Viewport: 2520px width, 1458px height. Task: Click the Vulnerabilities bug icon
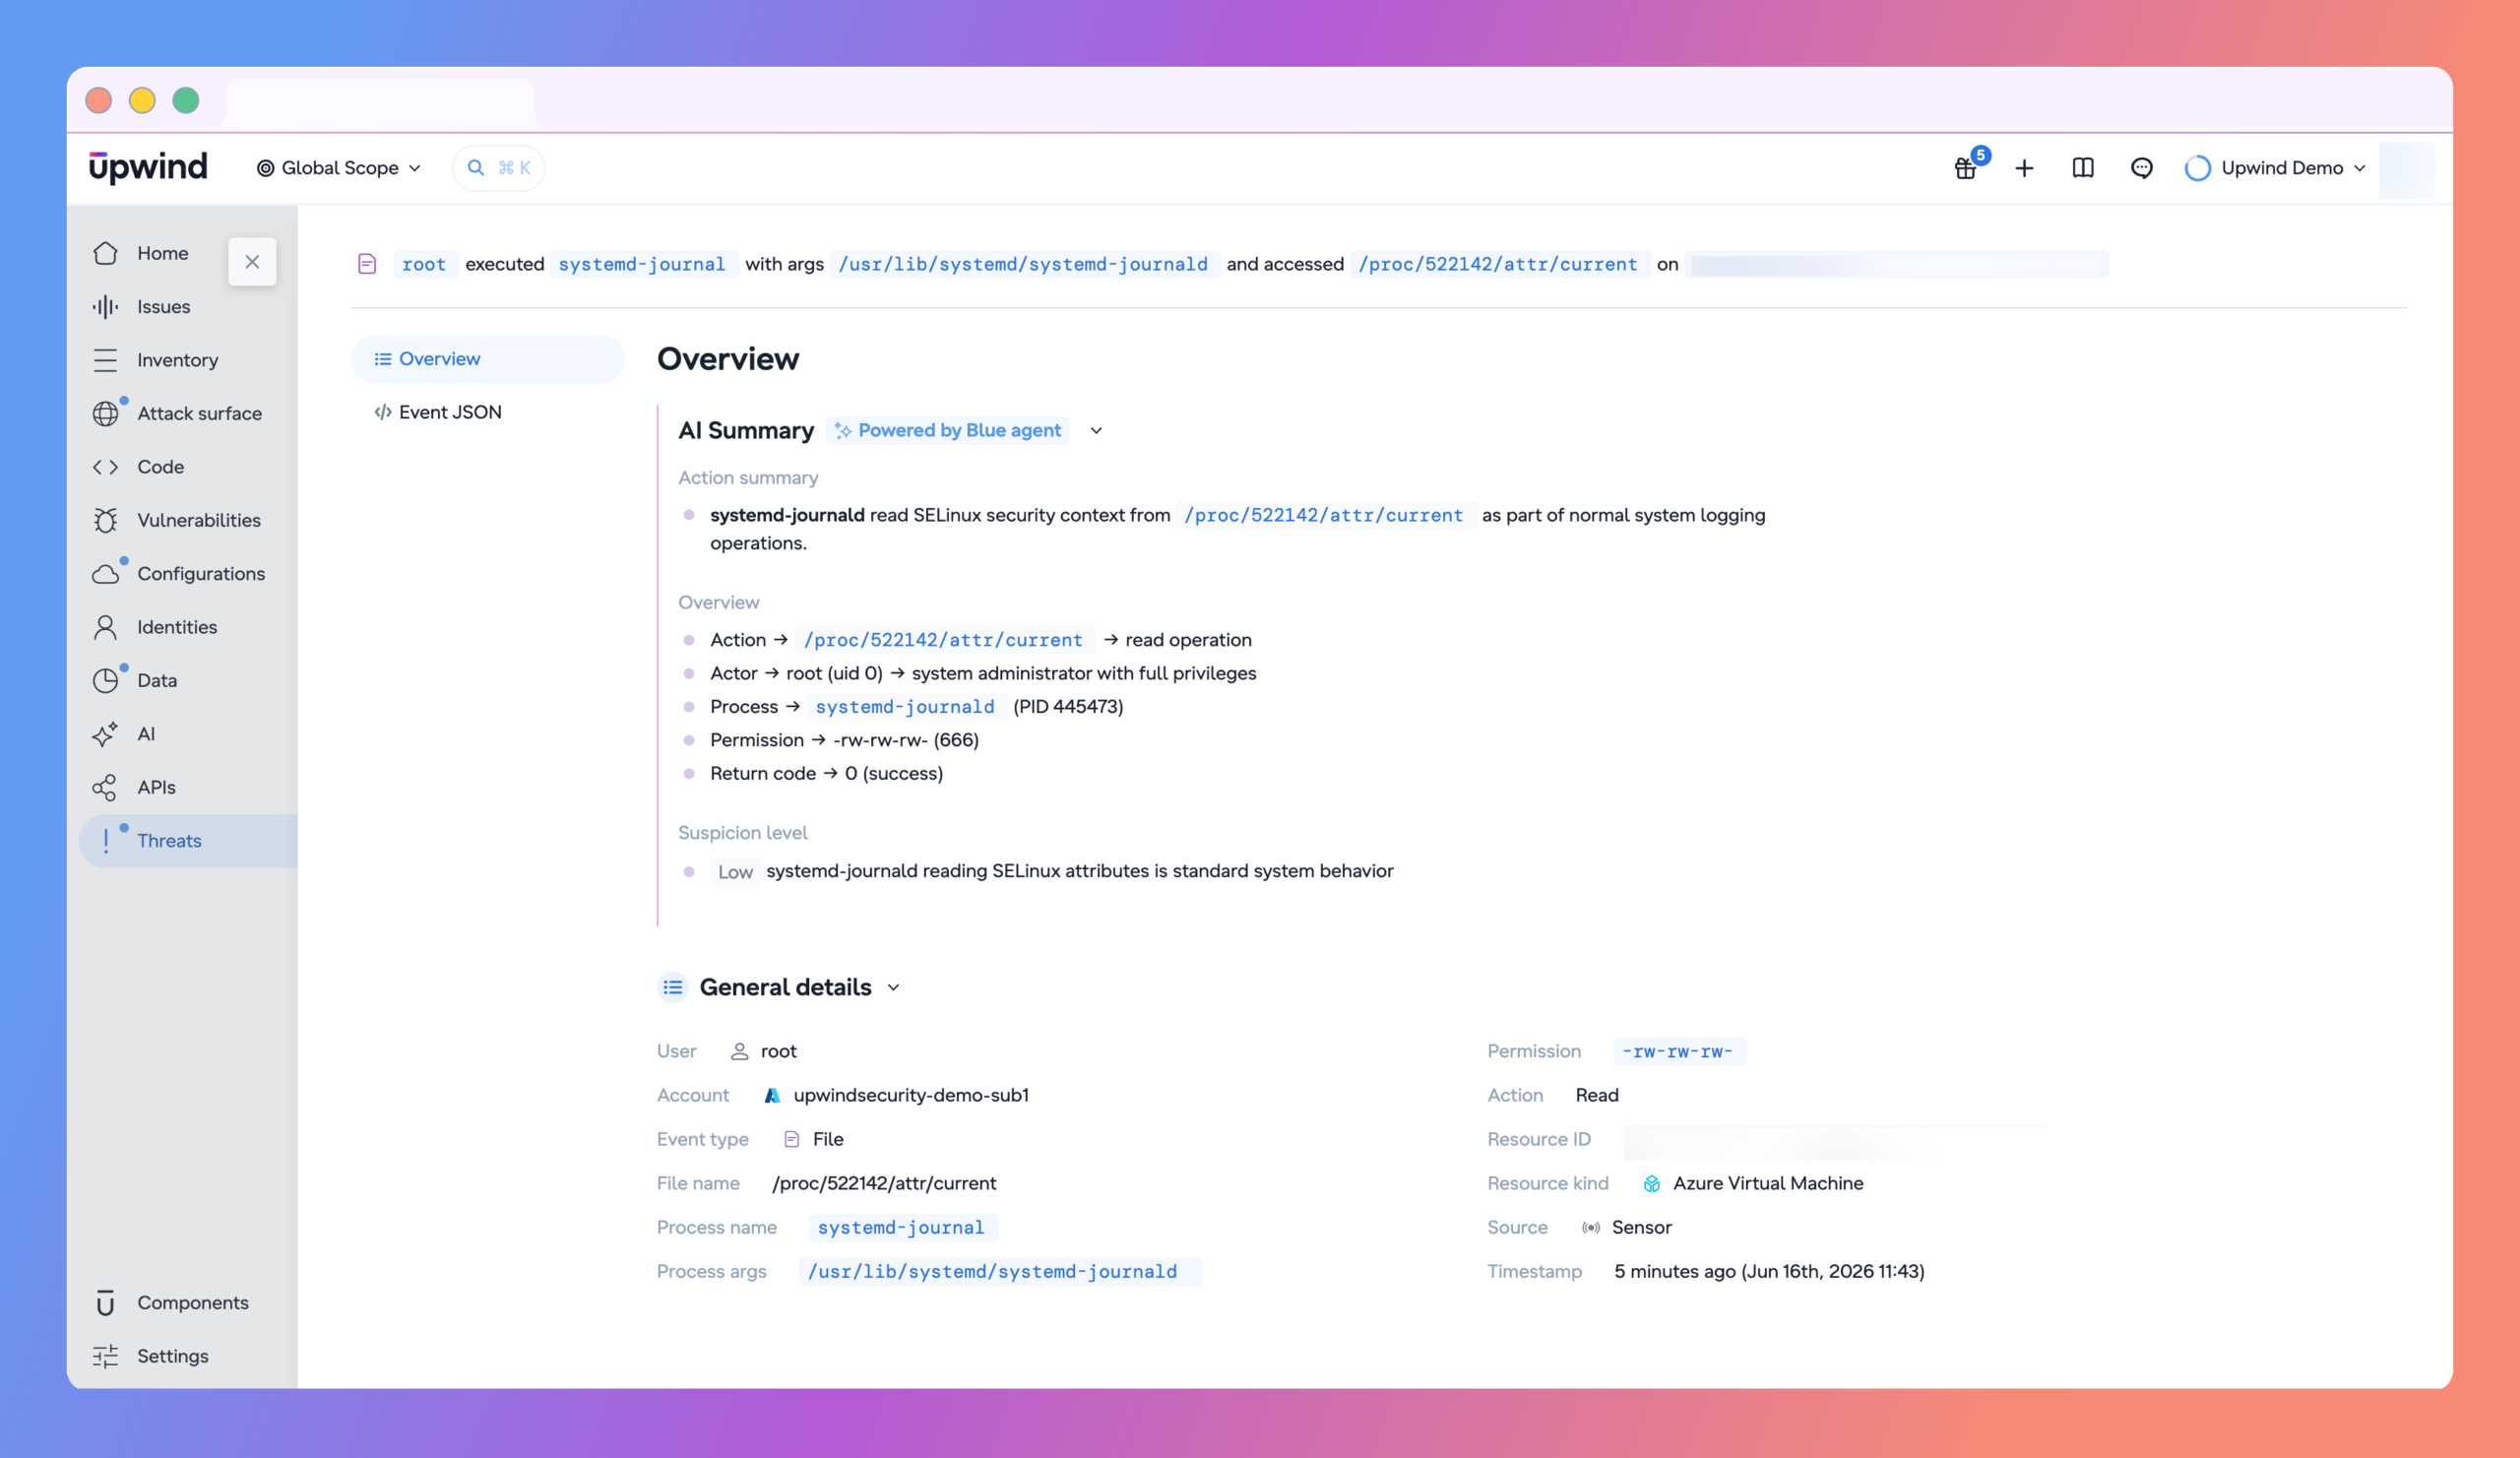[x=106, y=520]
